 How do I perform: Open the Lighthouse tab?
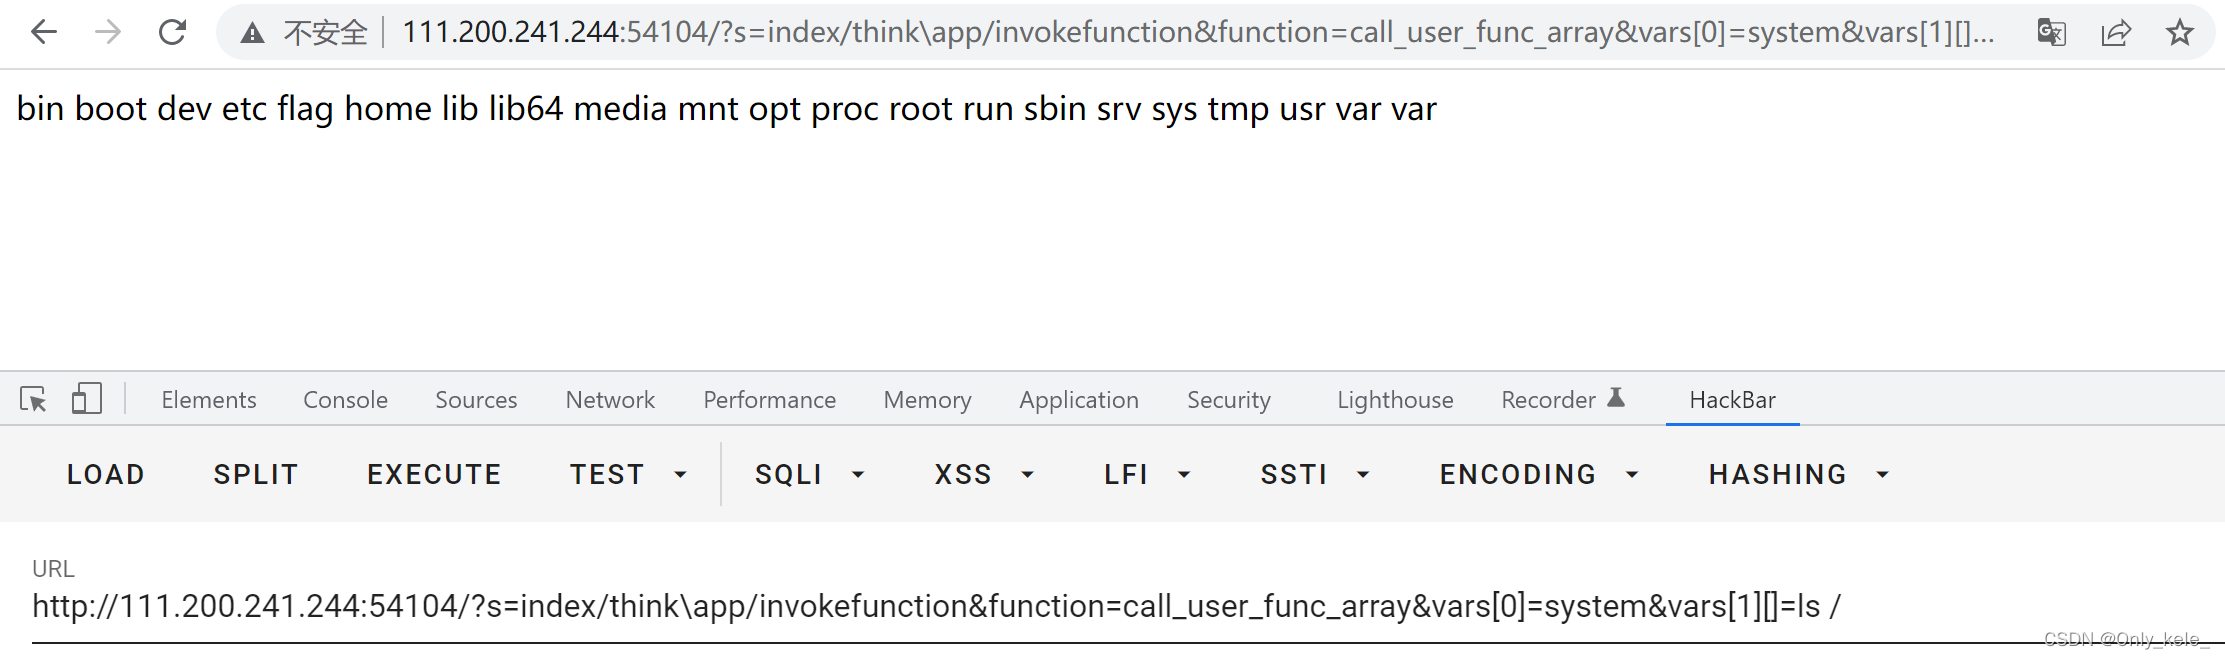click(1395, 400)
